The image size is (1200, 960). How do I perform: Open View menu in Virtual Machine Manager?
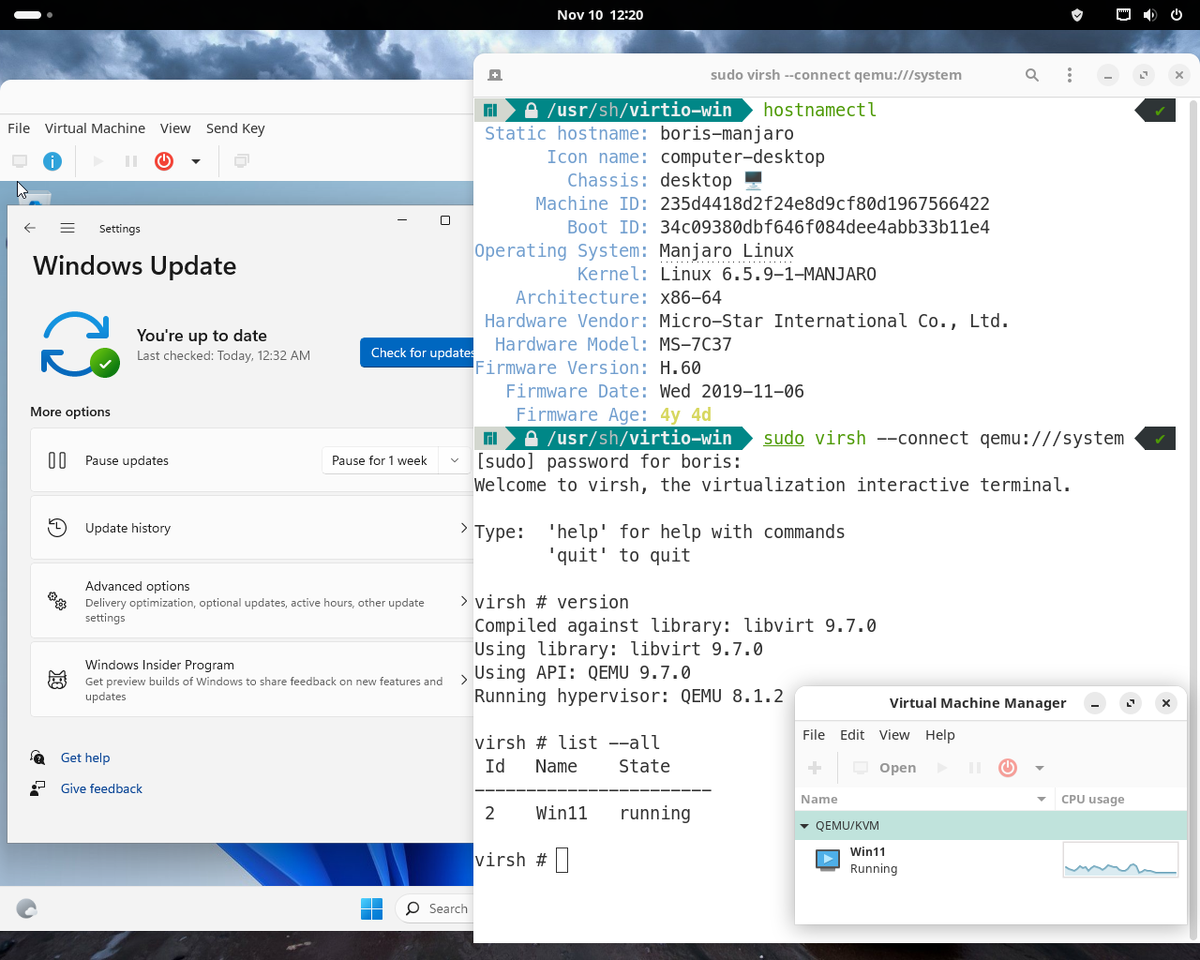click(x=894, y=734)
